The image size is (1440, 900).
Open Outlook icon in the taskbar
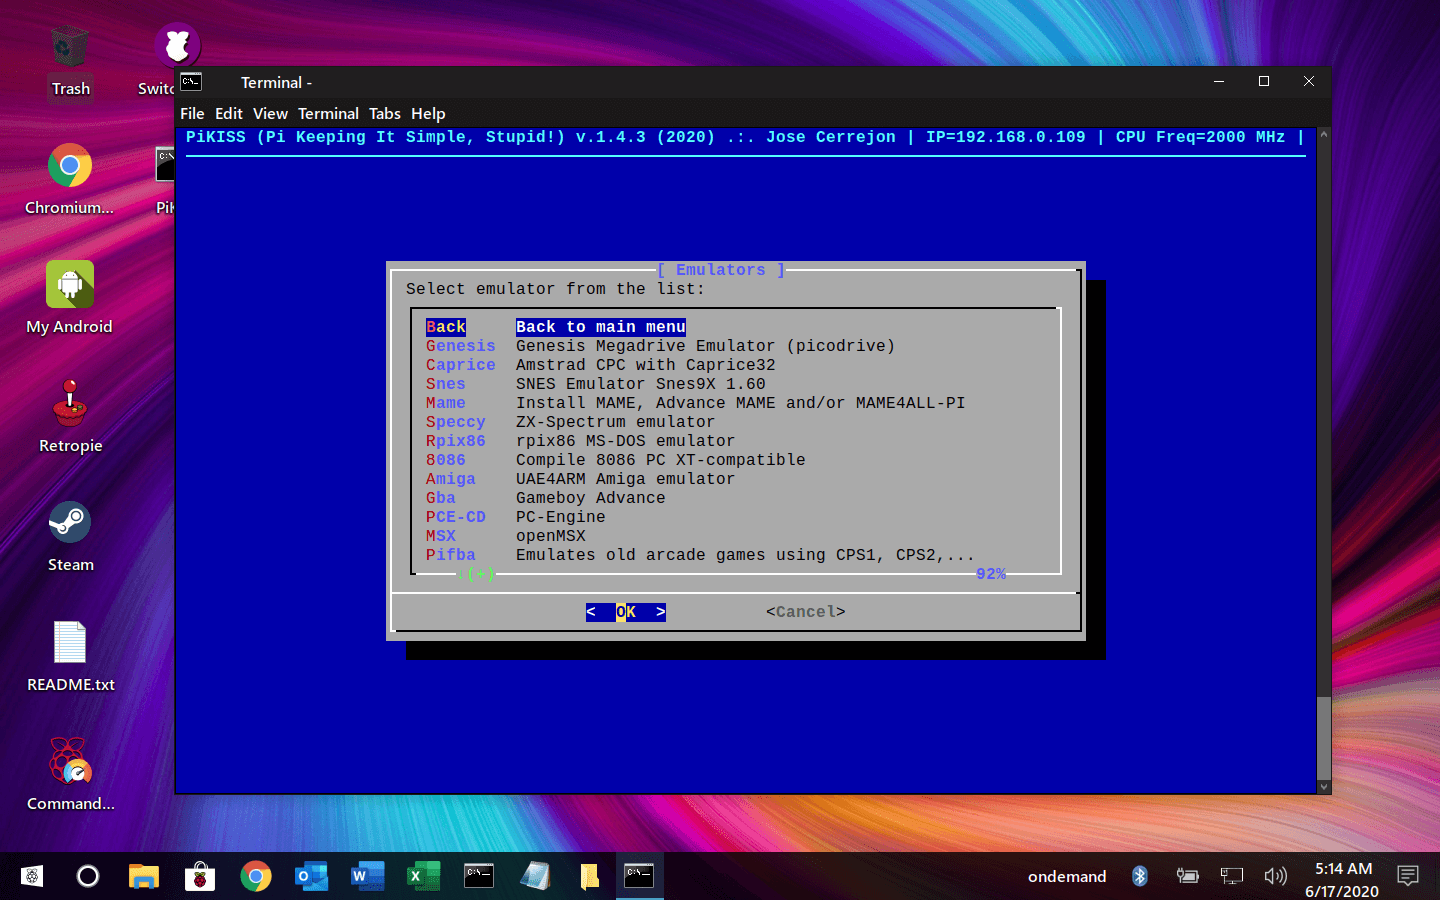coord(312,876)
